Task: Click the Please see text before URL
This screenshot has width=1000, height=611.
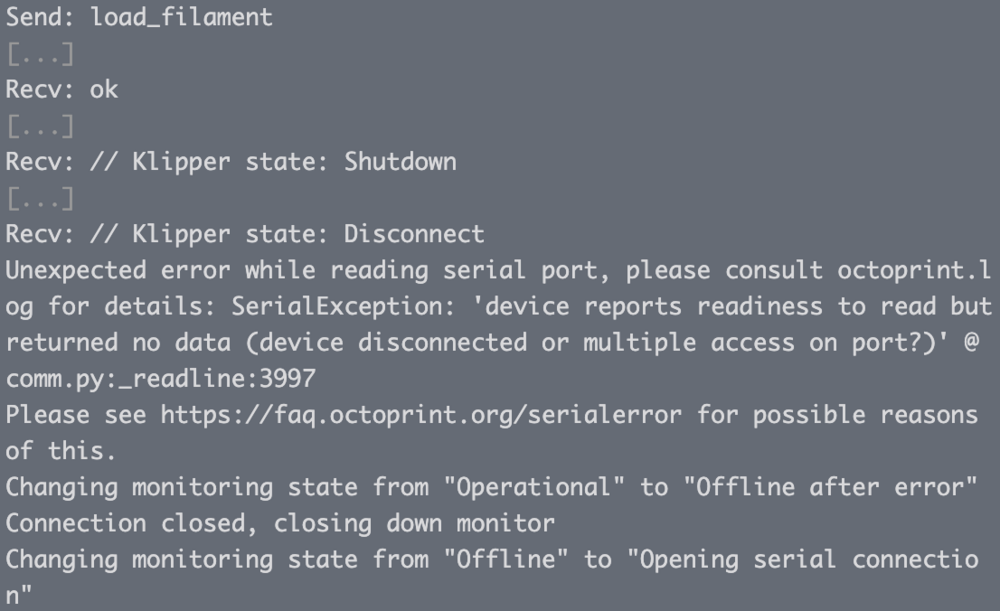Action: tap(76, 415)
